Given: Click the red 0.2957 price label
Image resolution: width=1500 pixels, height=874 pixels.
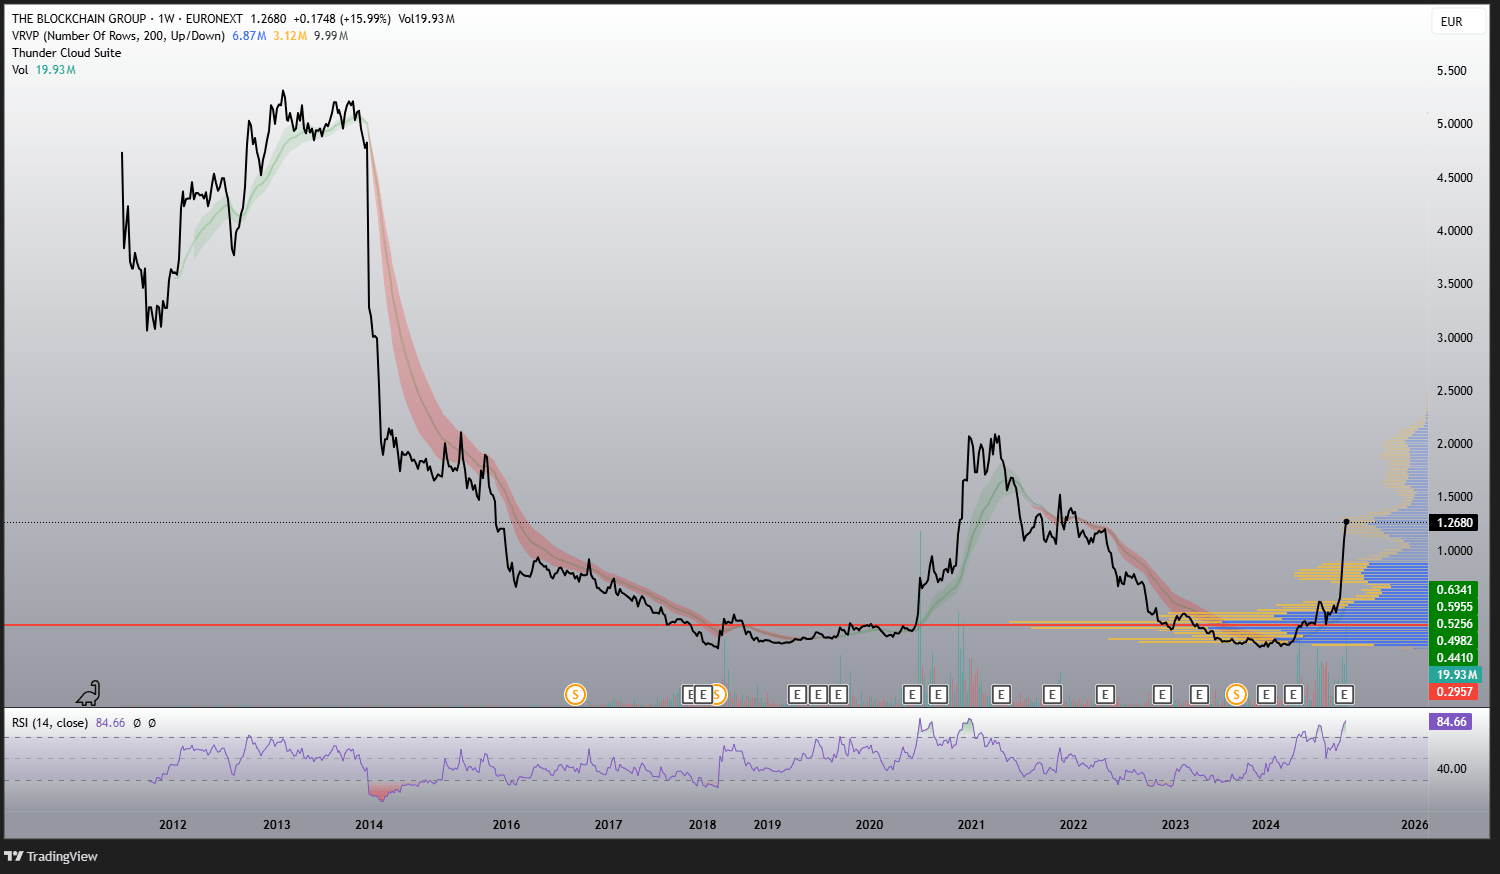Looking at the screenshot, I should [1454, 692].
